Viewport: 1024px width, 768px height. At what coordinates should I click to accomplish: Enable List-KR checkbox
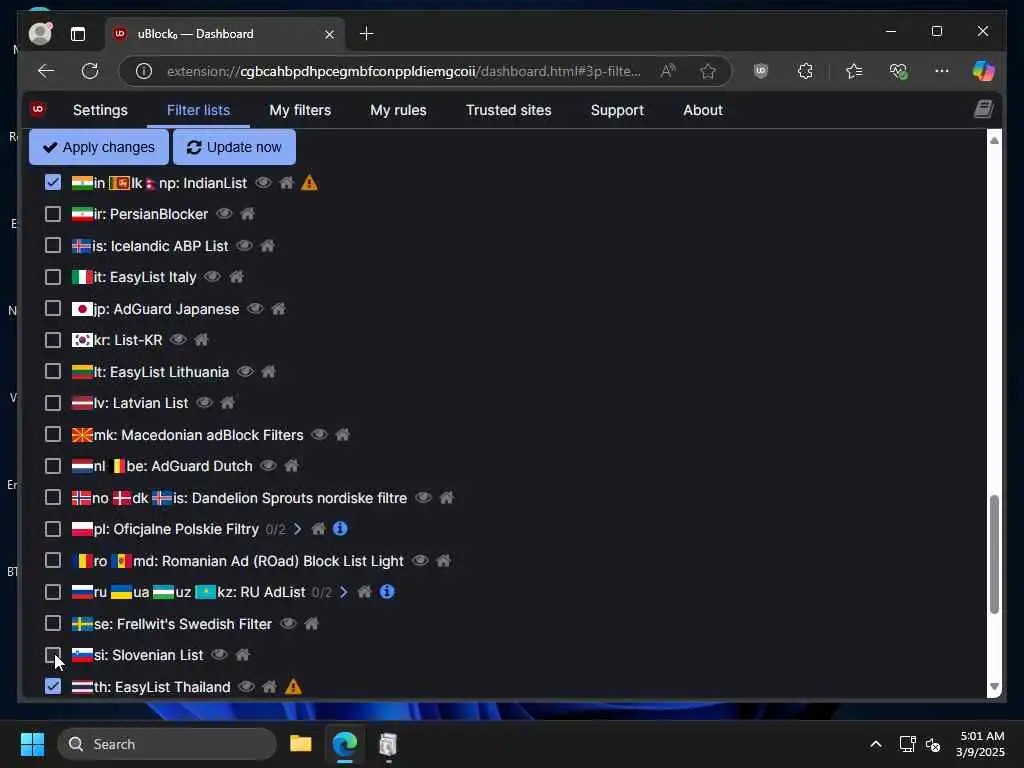pyautogui.click(x=53, y=340)
